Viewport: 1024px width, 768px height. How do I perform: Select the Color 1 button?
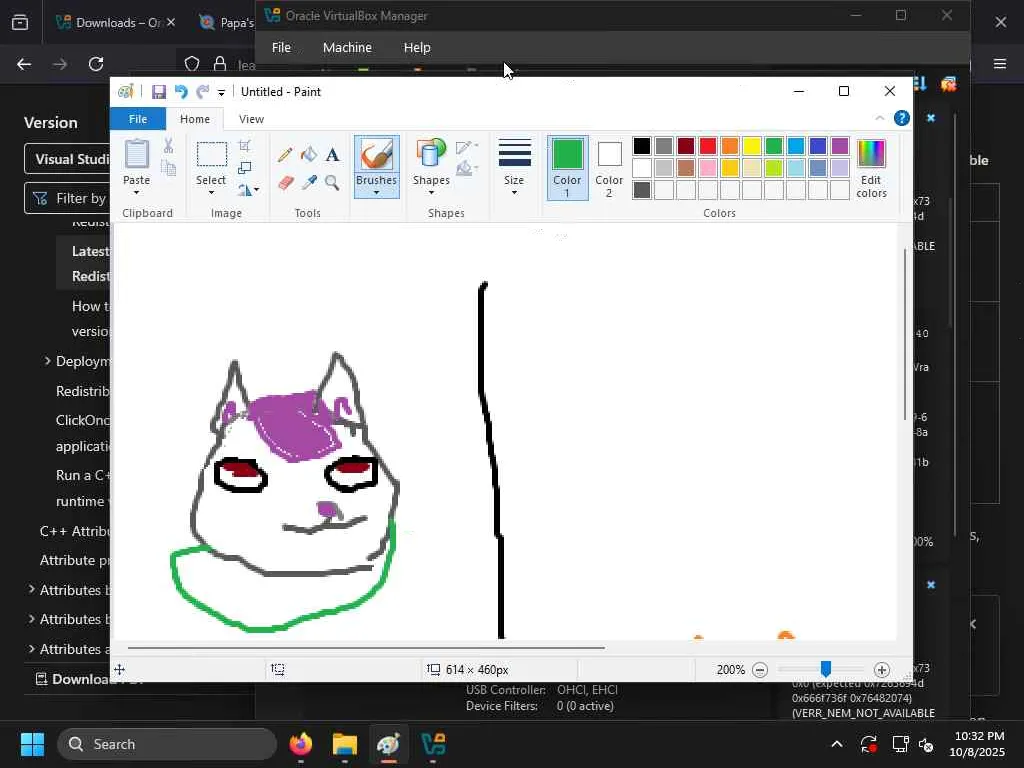568,167
